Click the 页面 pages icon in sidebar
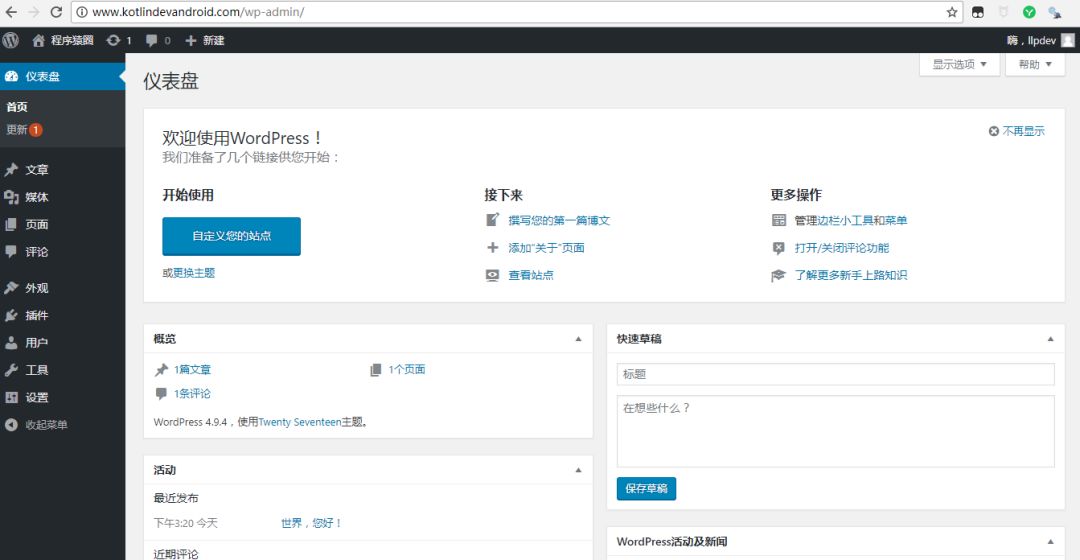The image size is (1080, 560). [11, 225]
